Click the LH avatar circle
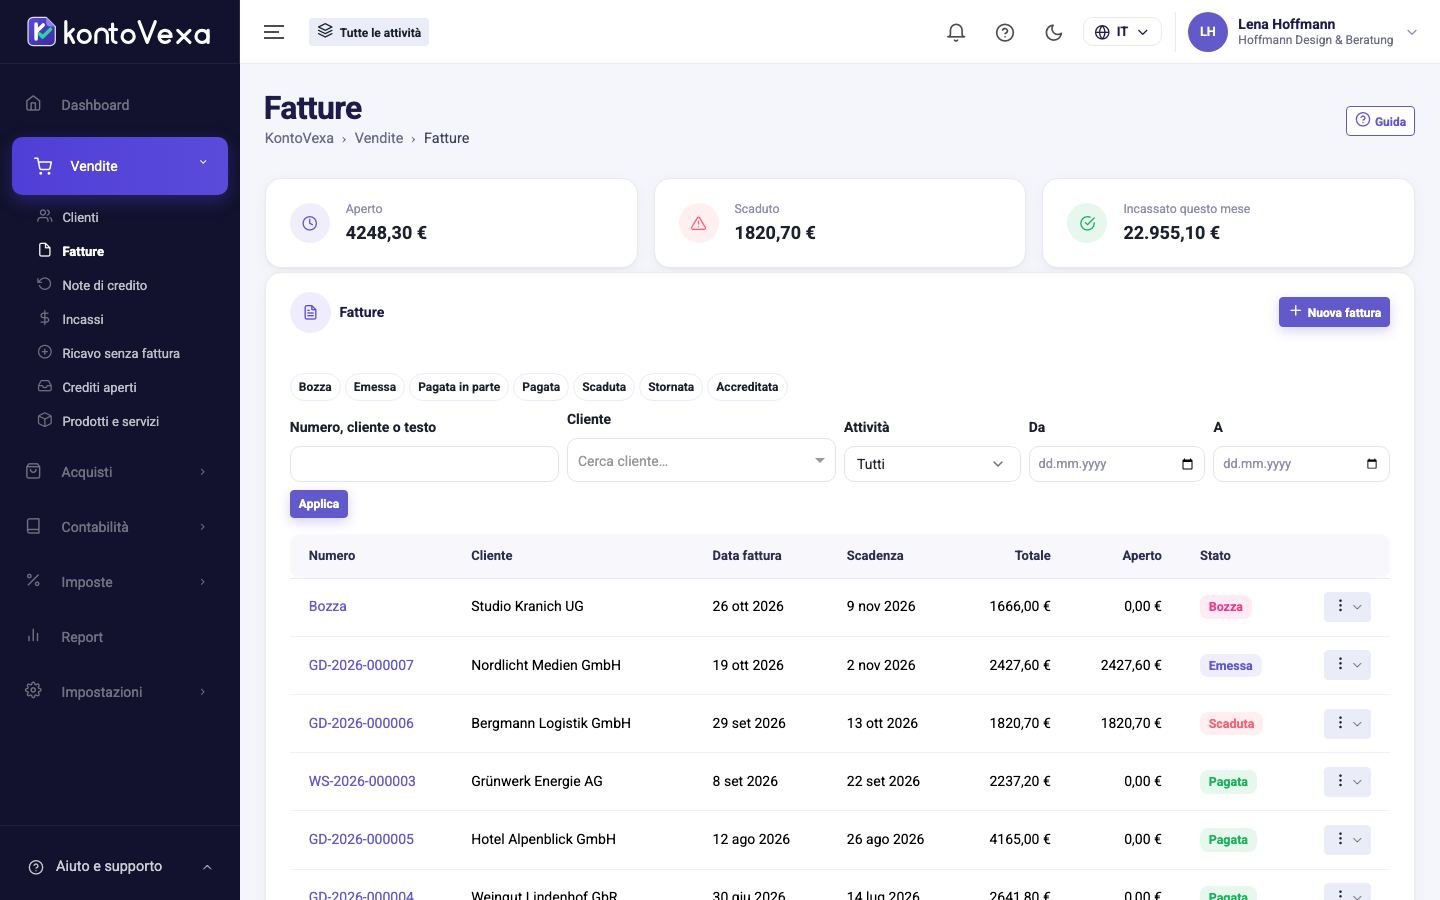The height and width of the screenshot is (900, 1440). click(x=1207, y=32)
